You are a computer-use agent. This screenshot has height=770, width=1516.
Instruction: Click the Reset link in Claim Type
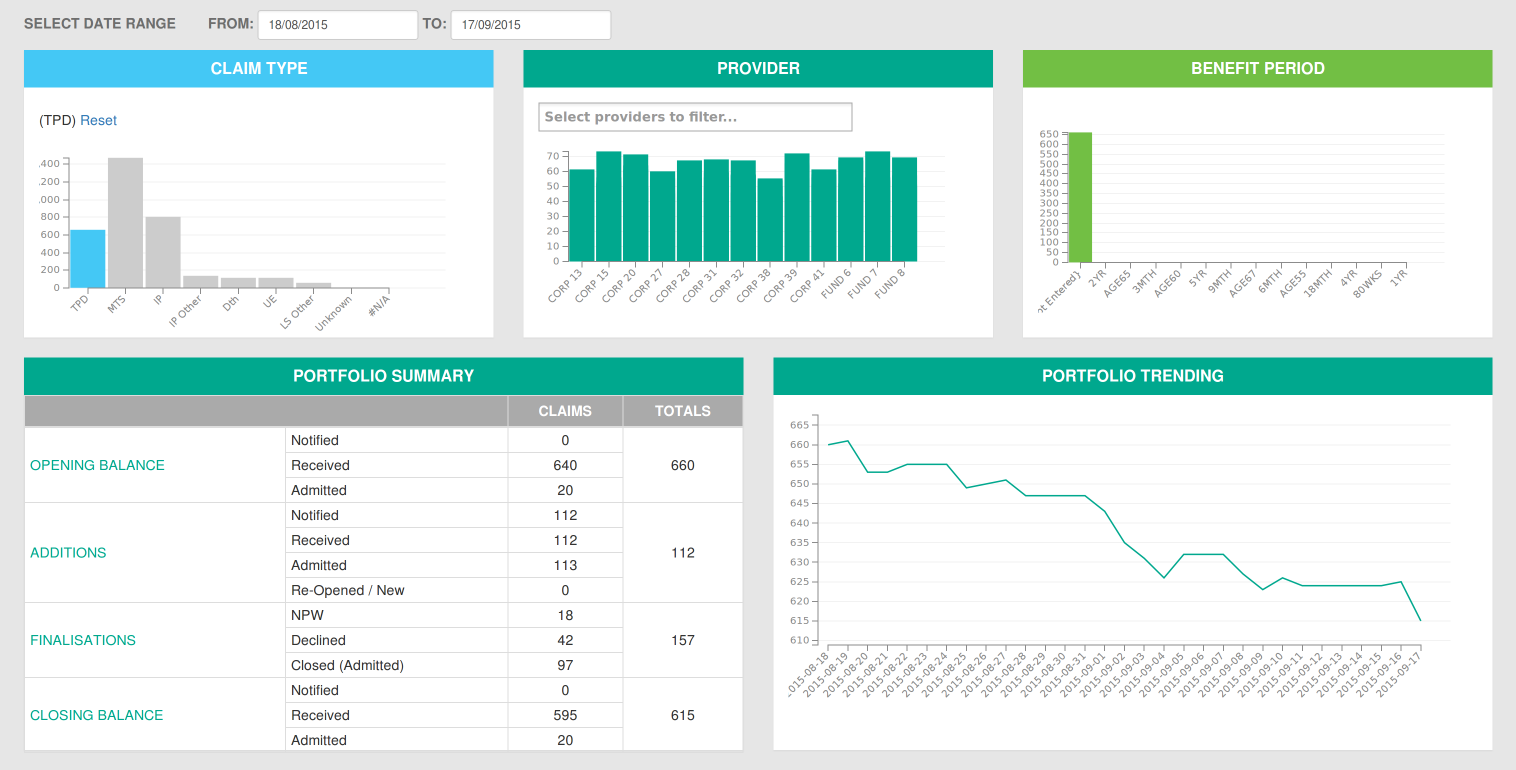coord(98,121)
